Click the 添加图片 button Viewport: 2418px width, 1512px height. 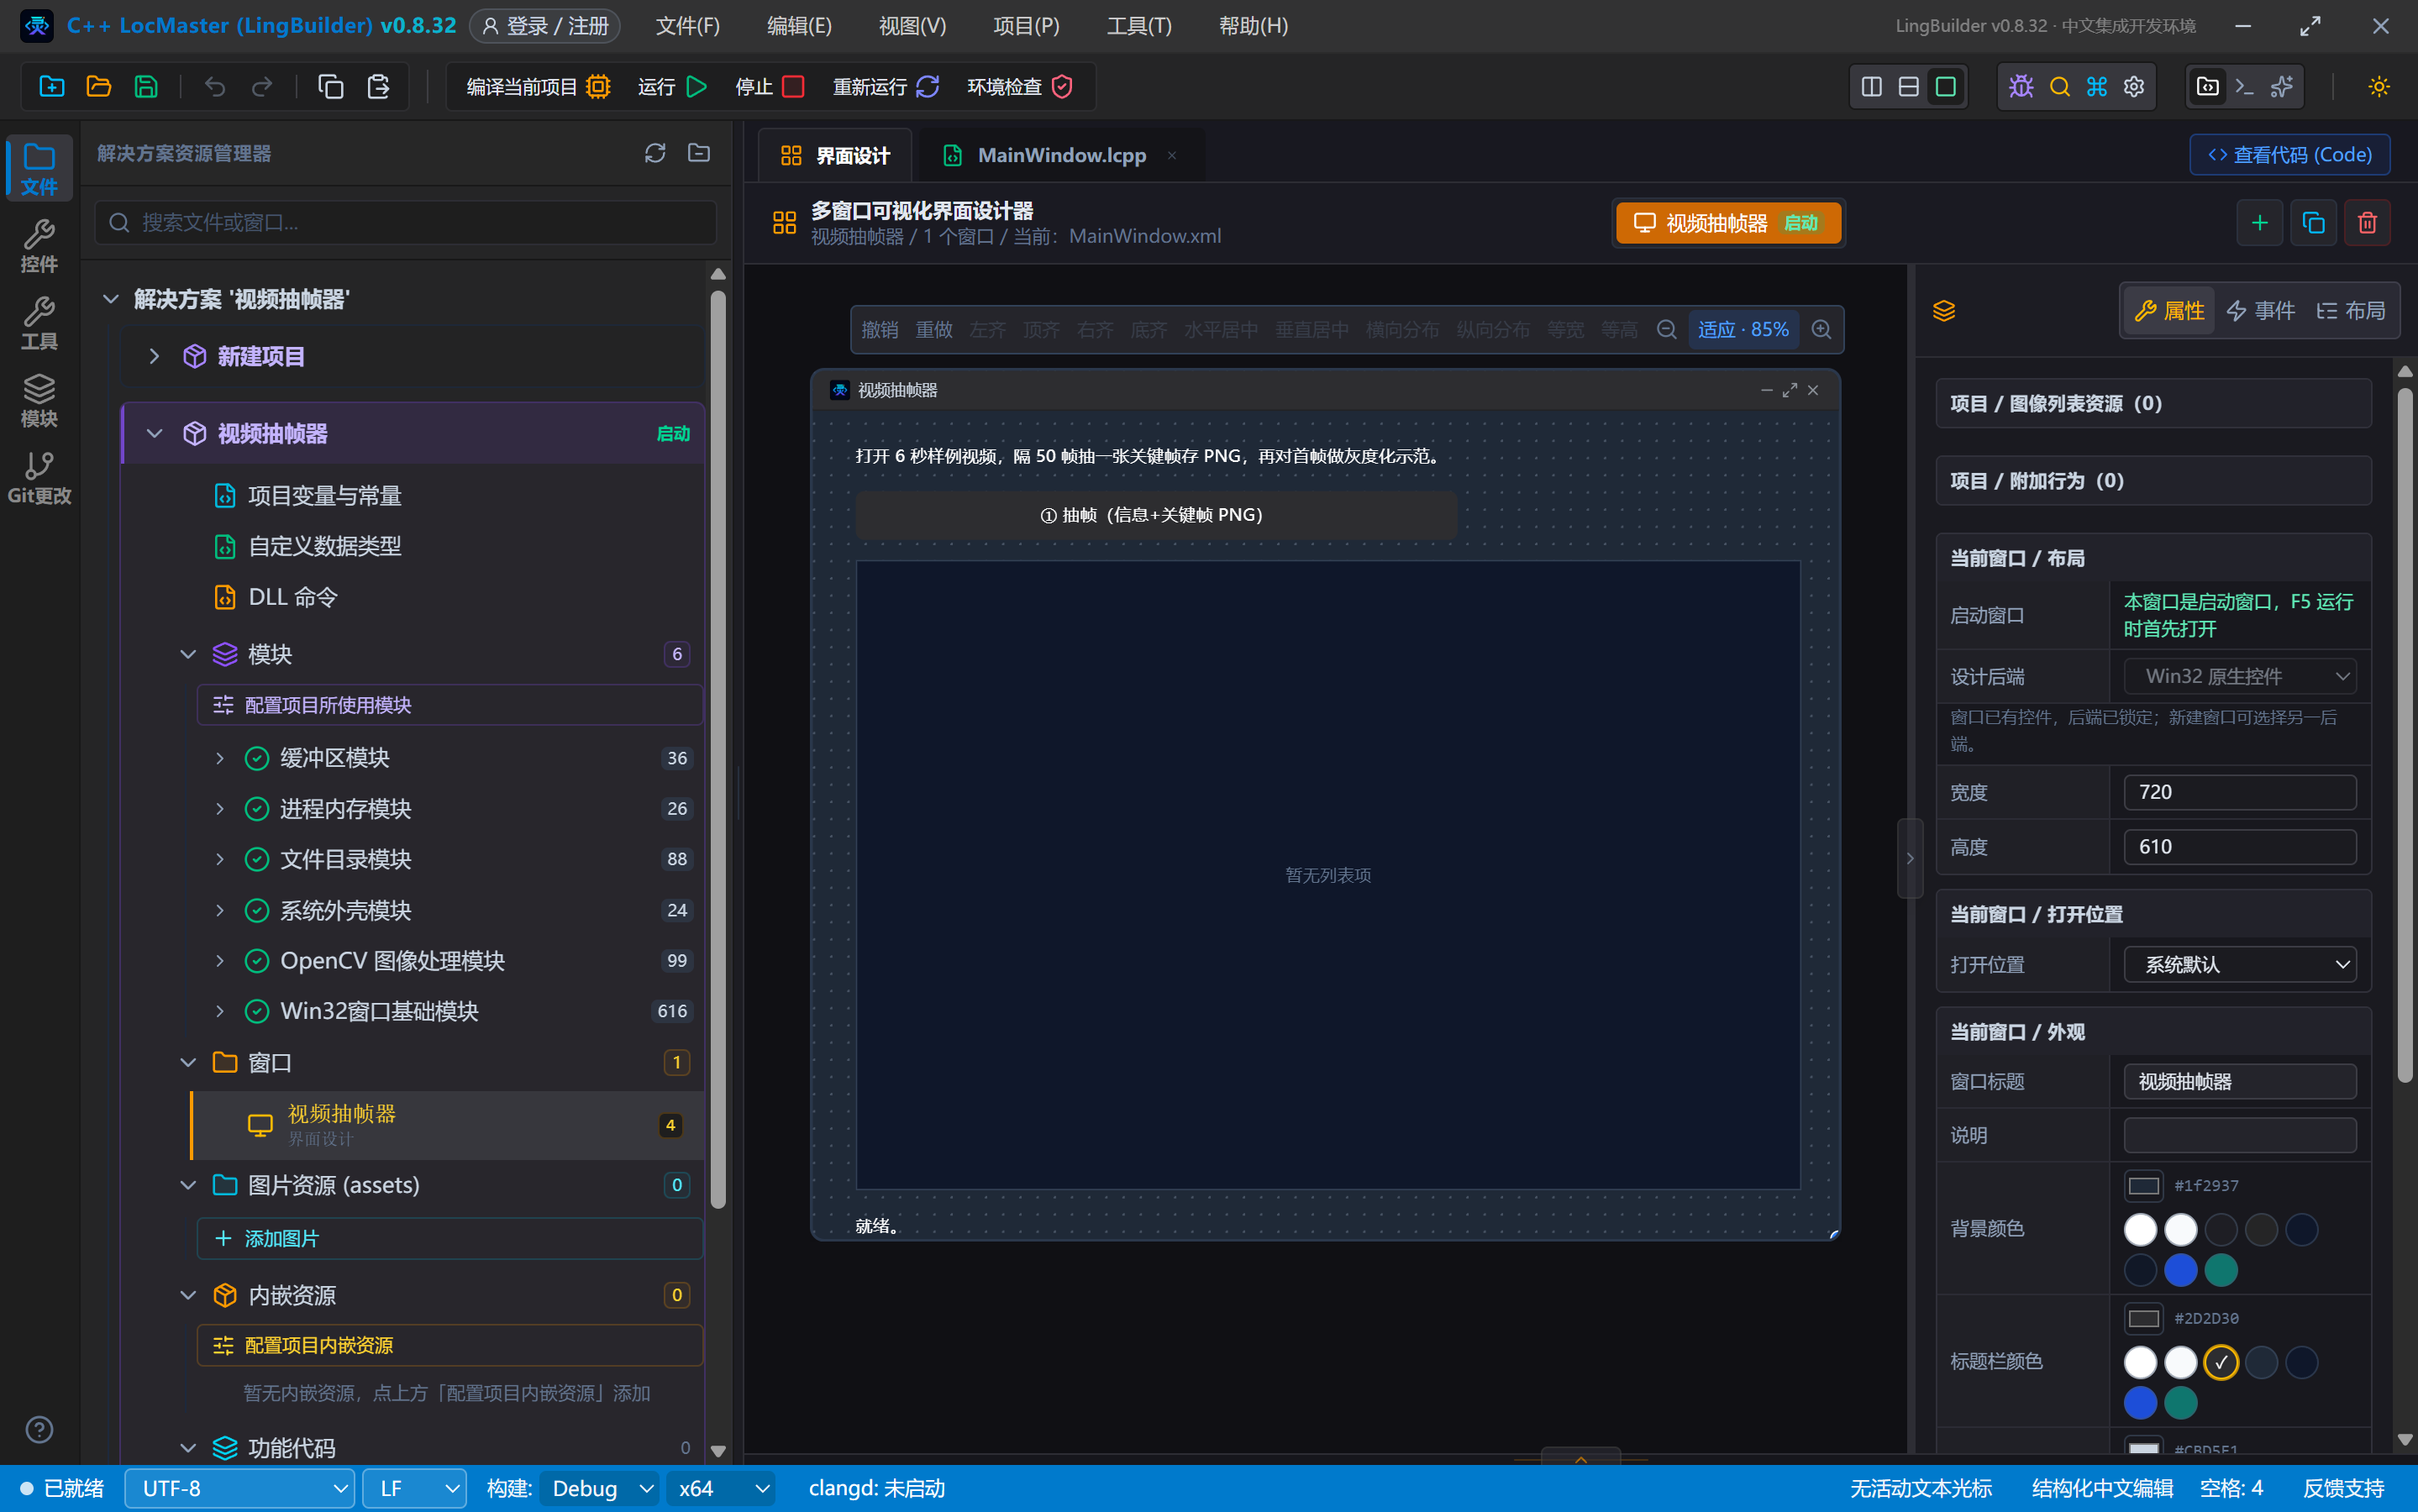pyautogui.click(x=450, y=1238)
